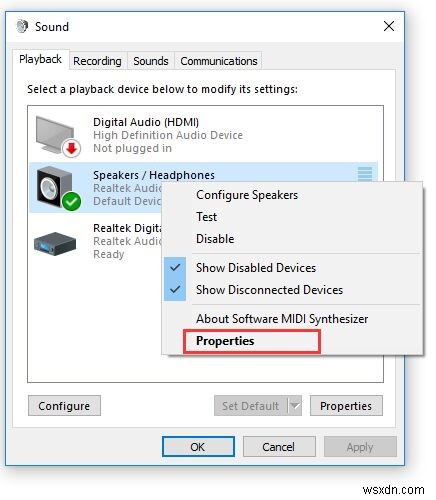Click the Properties button below the list
Viewport: 436px width, 500px height.
tap(346, 406)
